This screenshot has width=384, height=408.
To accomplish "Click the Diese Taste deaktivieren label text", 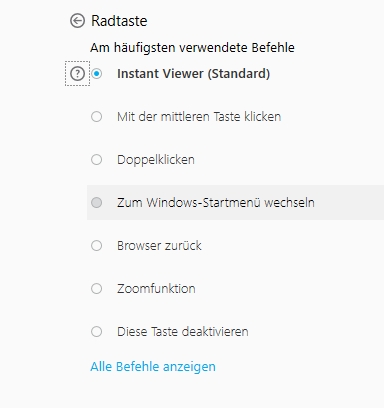I will 183,332.
